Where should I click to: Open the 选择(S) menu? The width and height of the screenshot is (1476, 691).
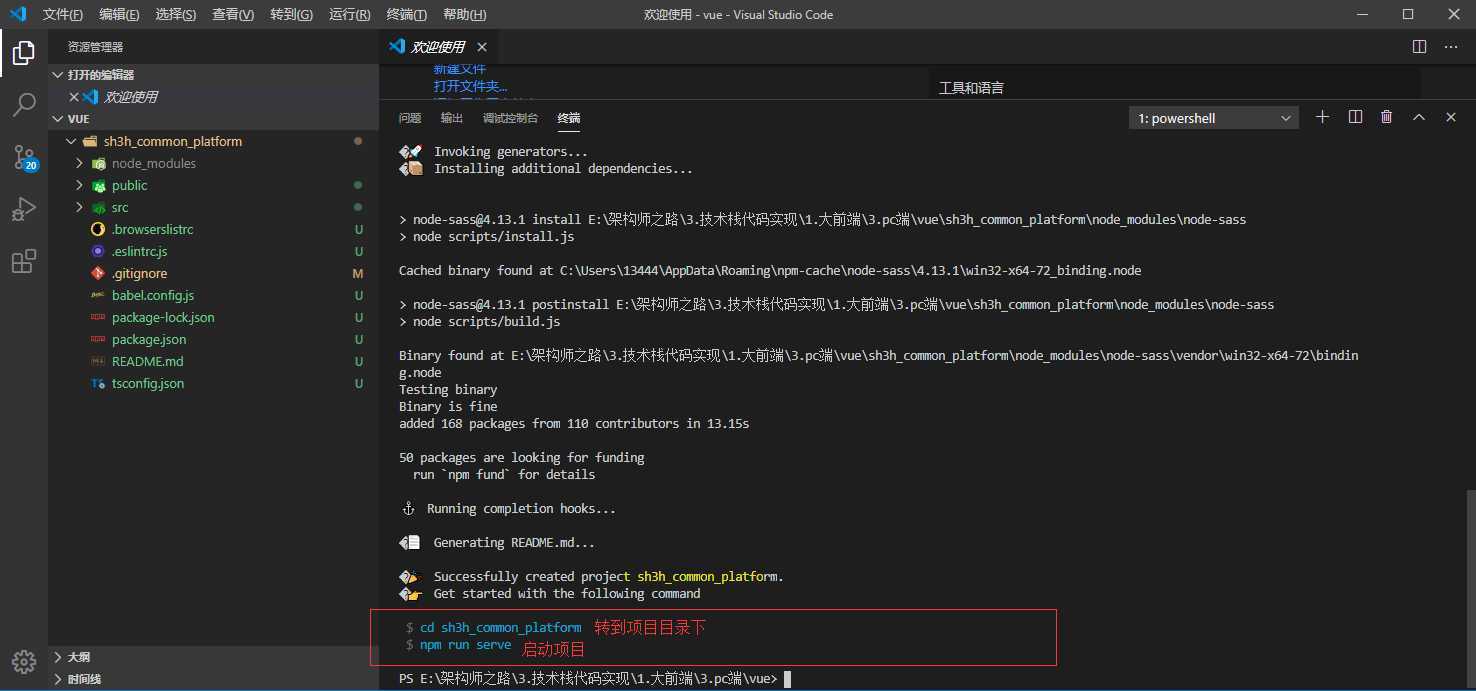tap(176, 15)
